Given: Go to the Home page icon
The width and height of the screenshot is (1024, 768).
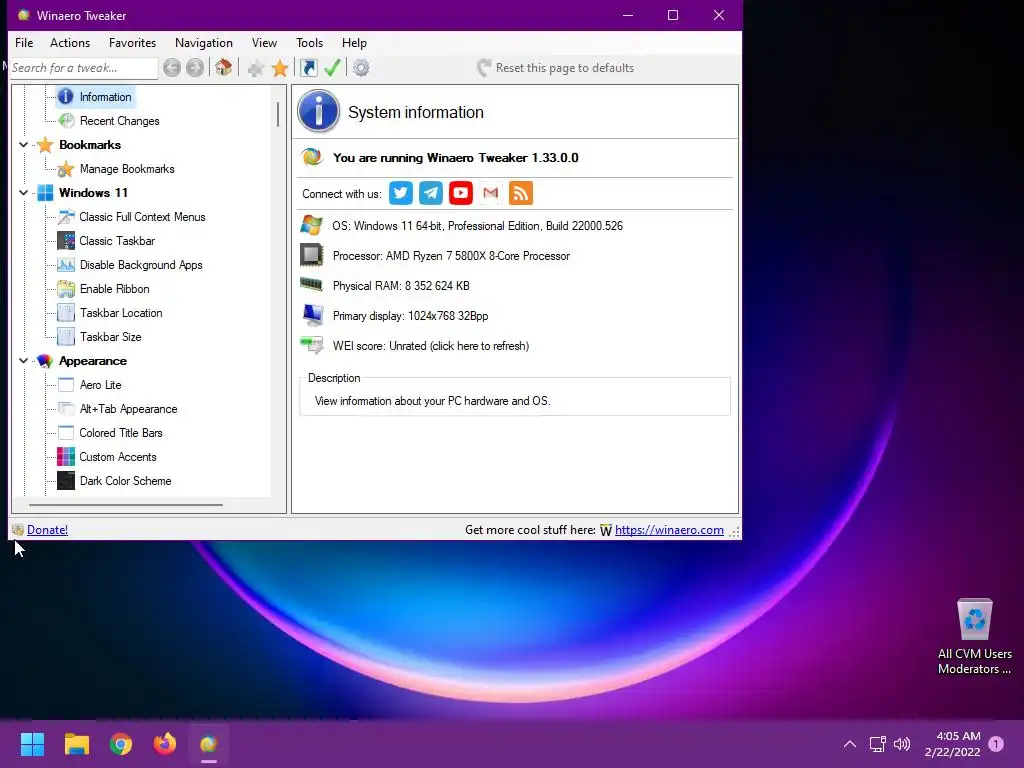Looking at the screenshot, I should 223,67.
